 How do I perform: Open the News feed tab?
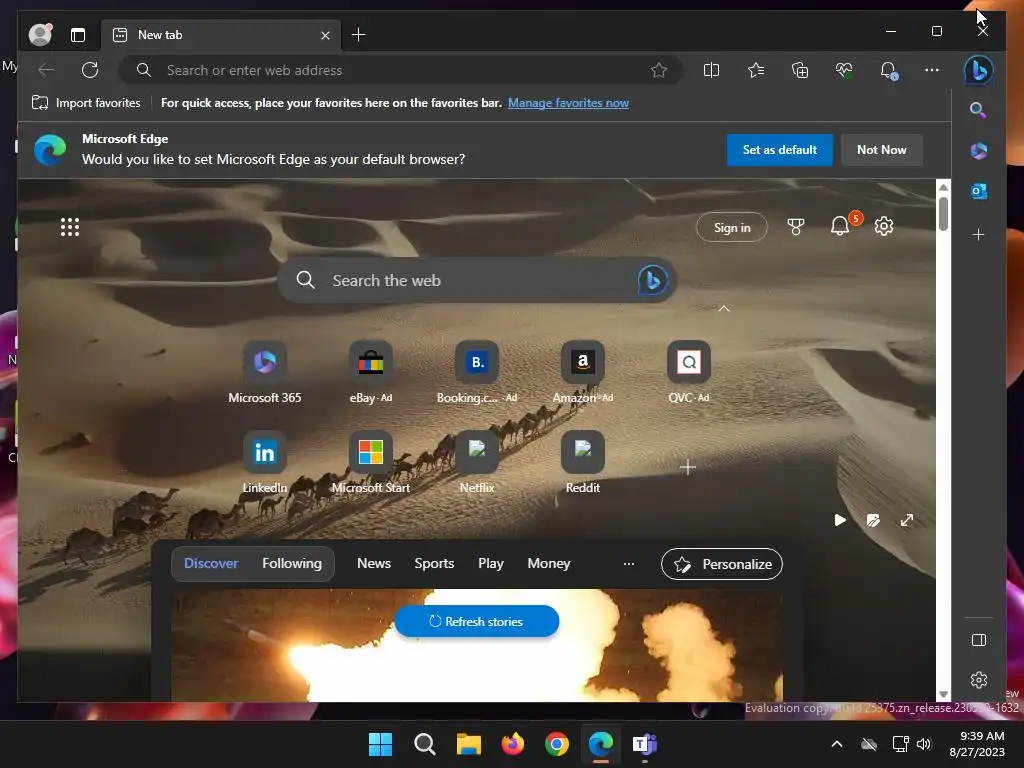click(374, 563)
